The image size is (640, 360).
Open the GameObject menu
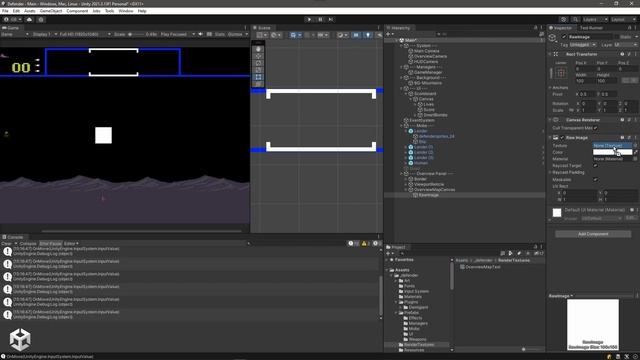tap(51, 11)
